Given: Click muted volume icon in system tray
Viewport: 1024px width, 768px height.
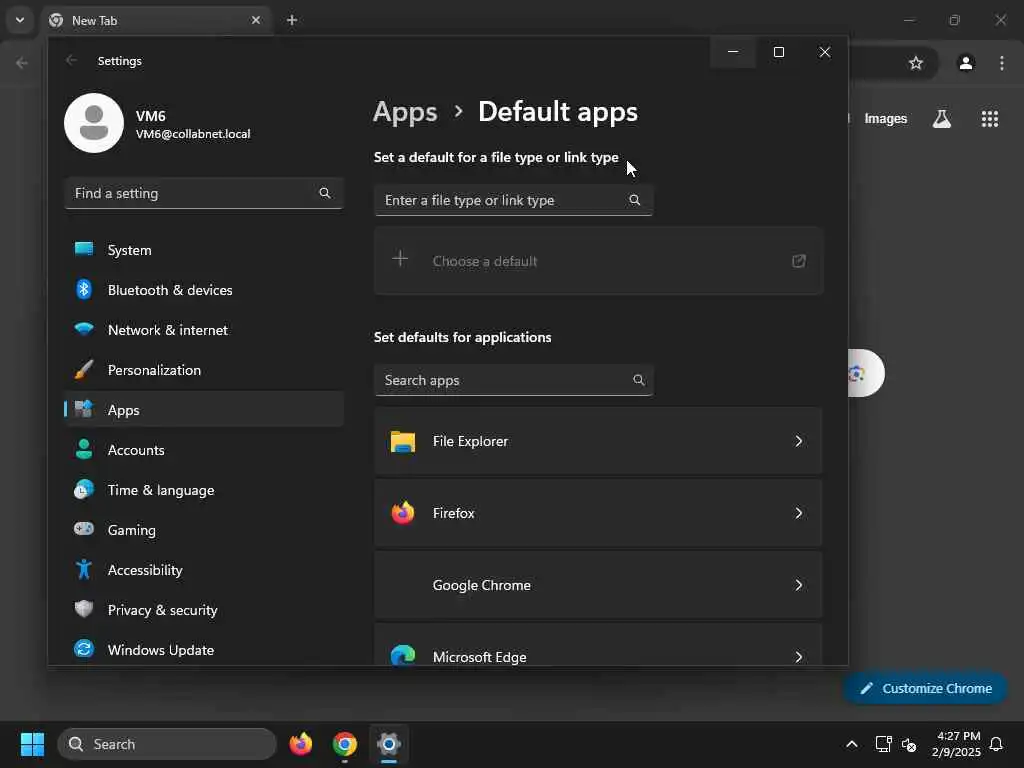Looking at the screenshot, I should [909, 744].
